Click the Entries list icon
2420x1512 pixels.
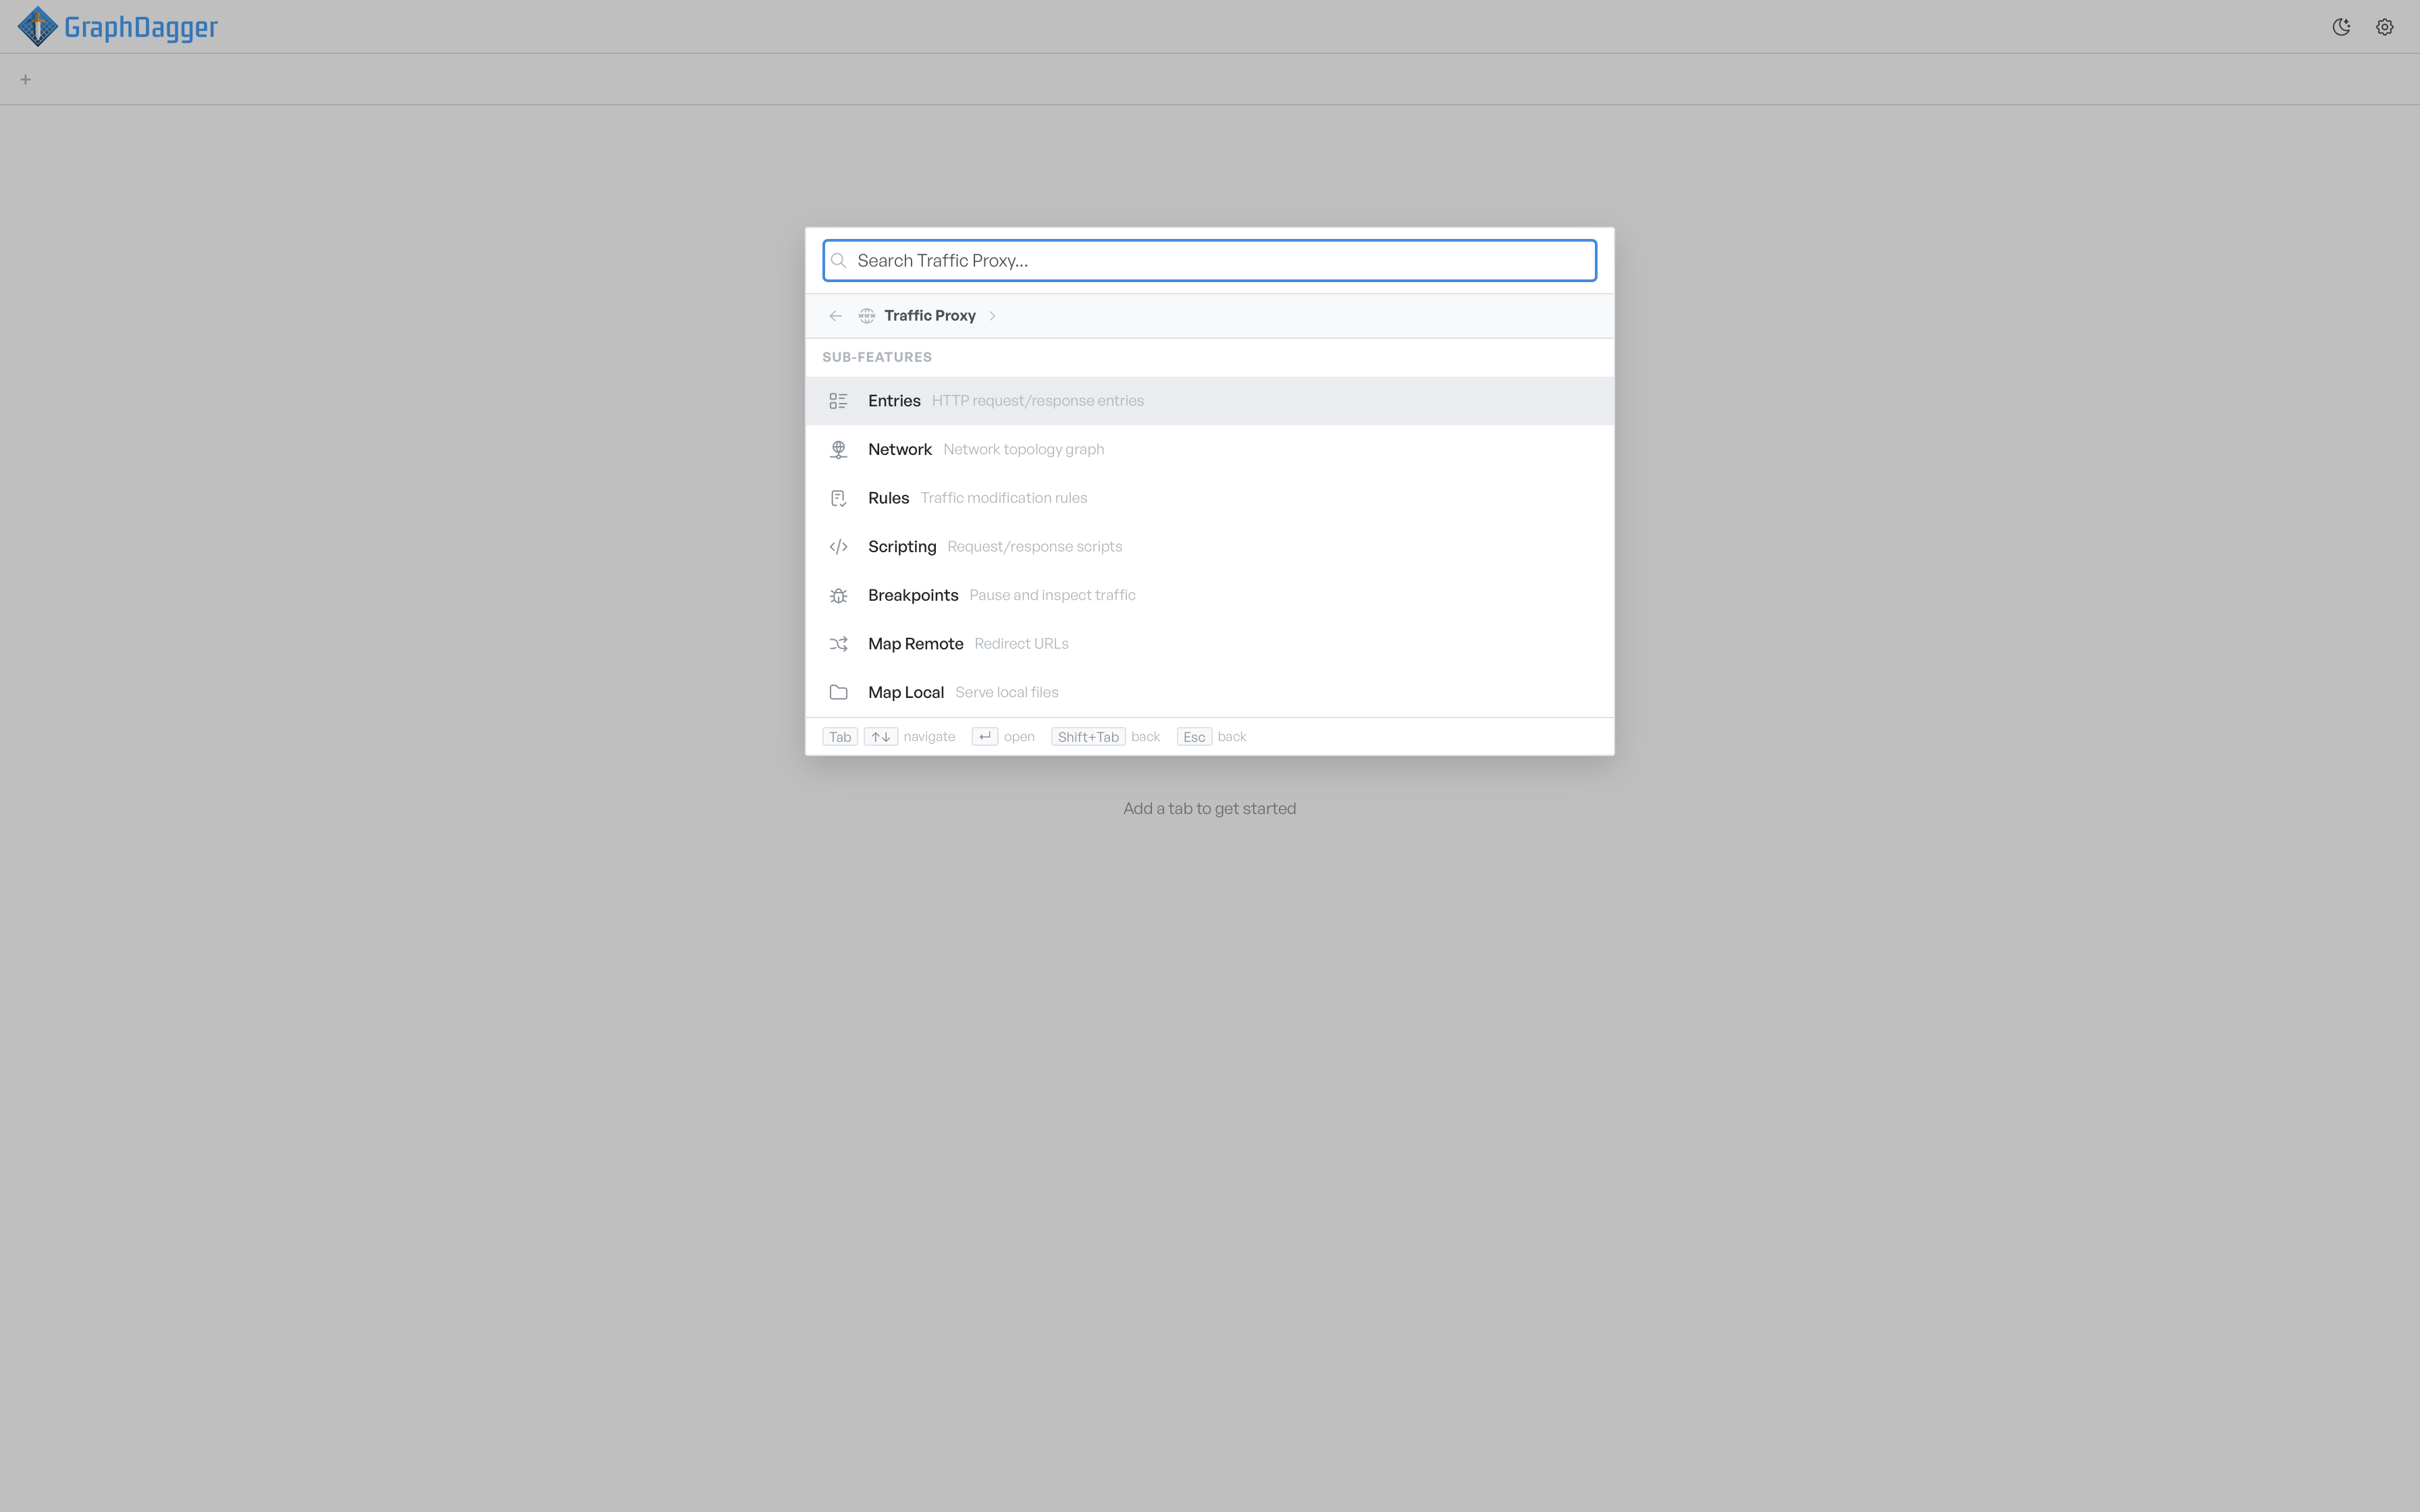pyautogui.click(x=839, y=401)
